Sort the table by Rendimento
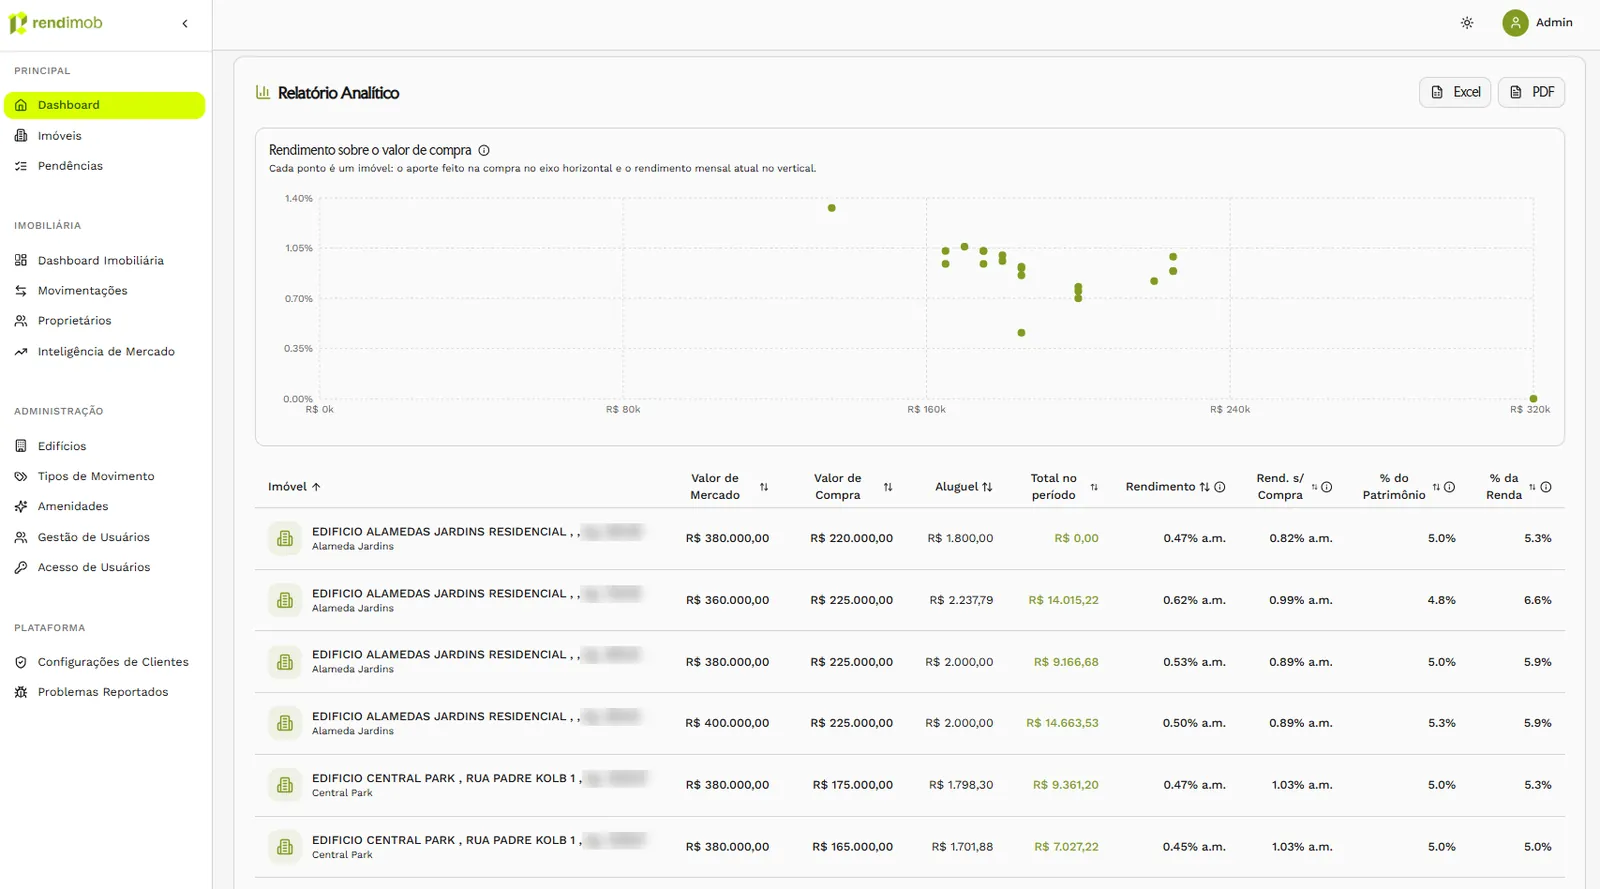Screen dimensions: 1600x889 [1204, 487]
